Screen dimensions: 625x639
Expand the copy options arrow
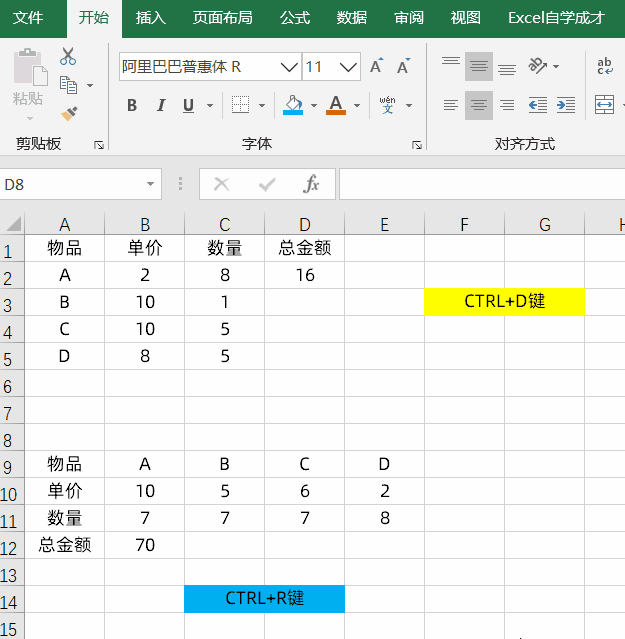[90, 85]
